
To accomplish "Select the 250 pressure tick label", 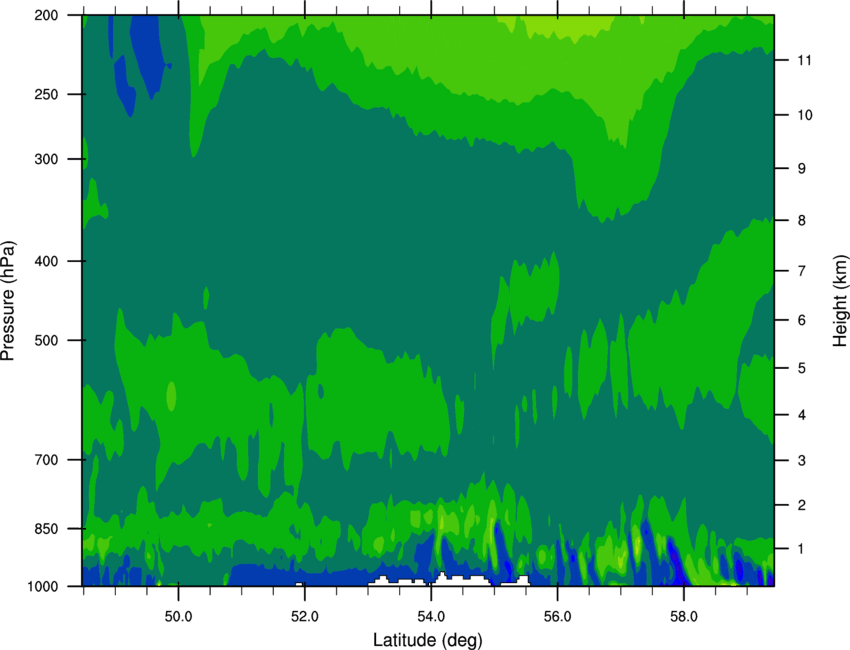I will [x=47, y=94].
